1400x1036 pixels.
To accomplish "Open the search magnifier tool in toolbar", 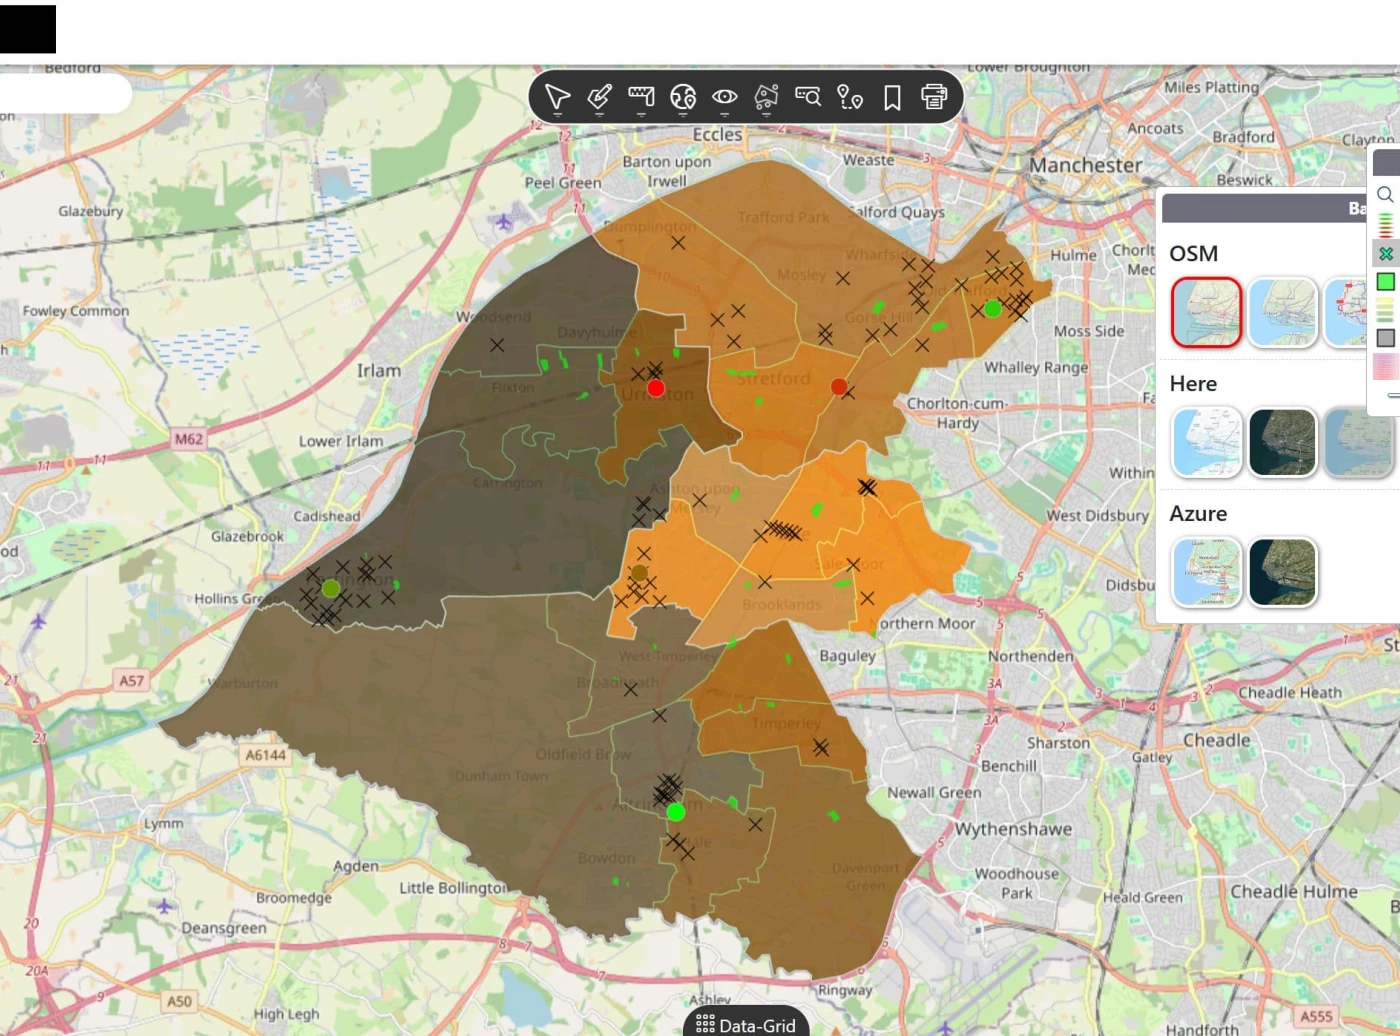I will (808, 96).
